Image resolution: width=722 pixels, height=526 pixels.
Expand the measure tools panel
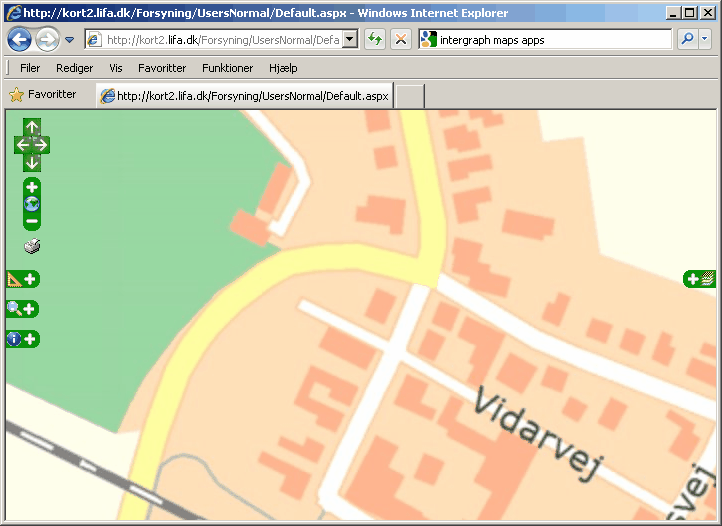tap(23, 279)
